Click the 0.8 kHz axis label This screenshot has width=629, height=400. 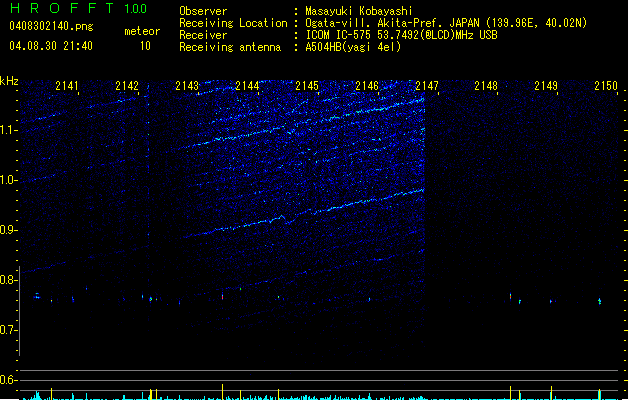point(9,280)
